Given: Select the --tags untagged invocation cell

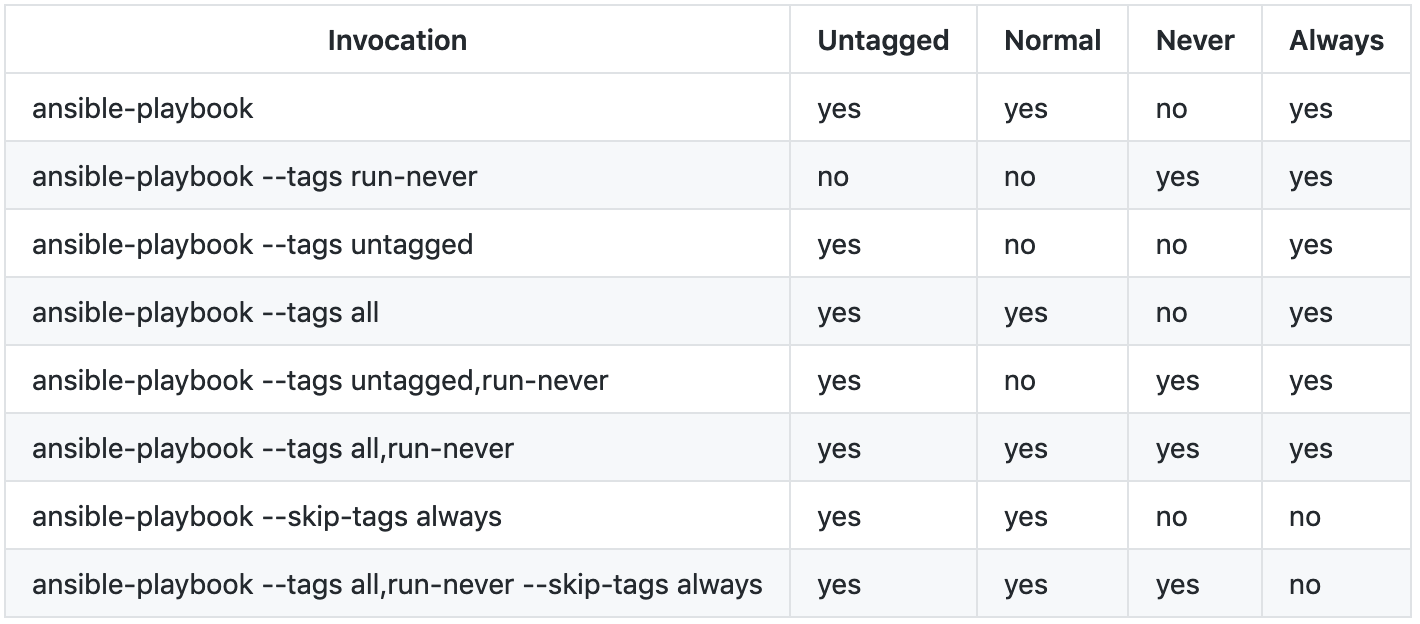Looking at the screenshot, I should pos(397,243).
